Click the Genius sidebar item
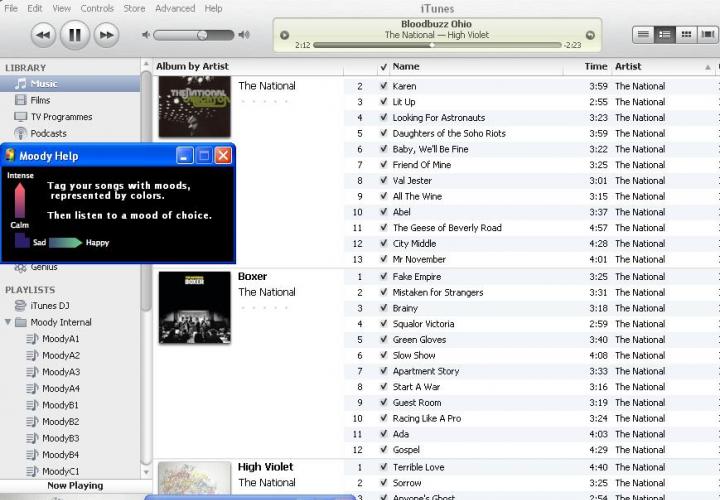The image size is (720, 500). [x=44, y=268]
